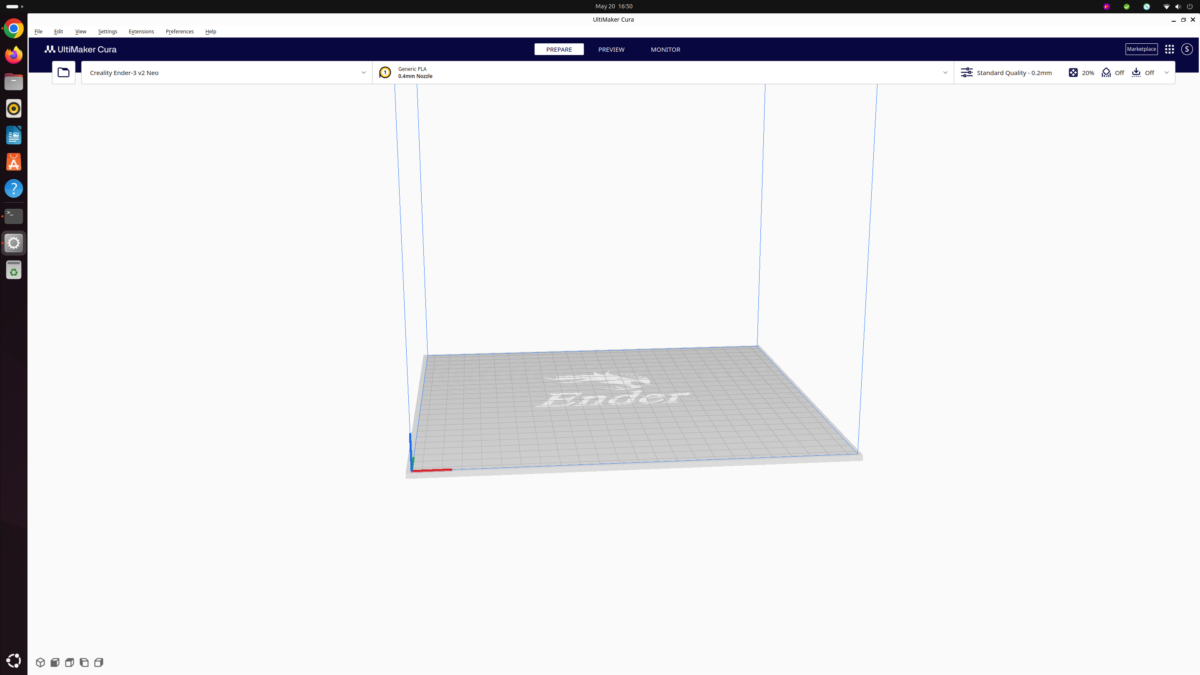Open LibreOffice Writer in the dock

tap(14, 135)
